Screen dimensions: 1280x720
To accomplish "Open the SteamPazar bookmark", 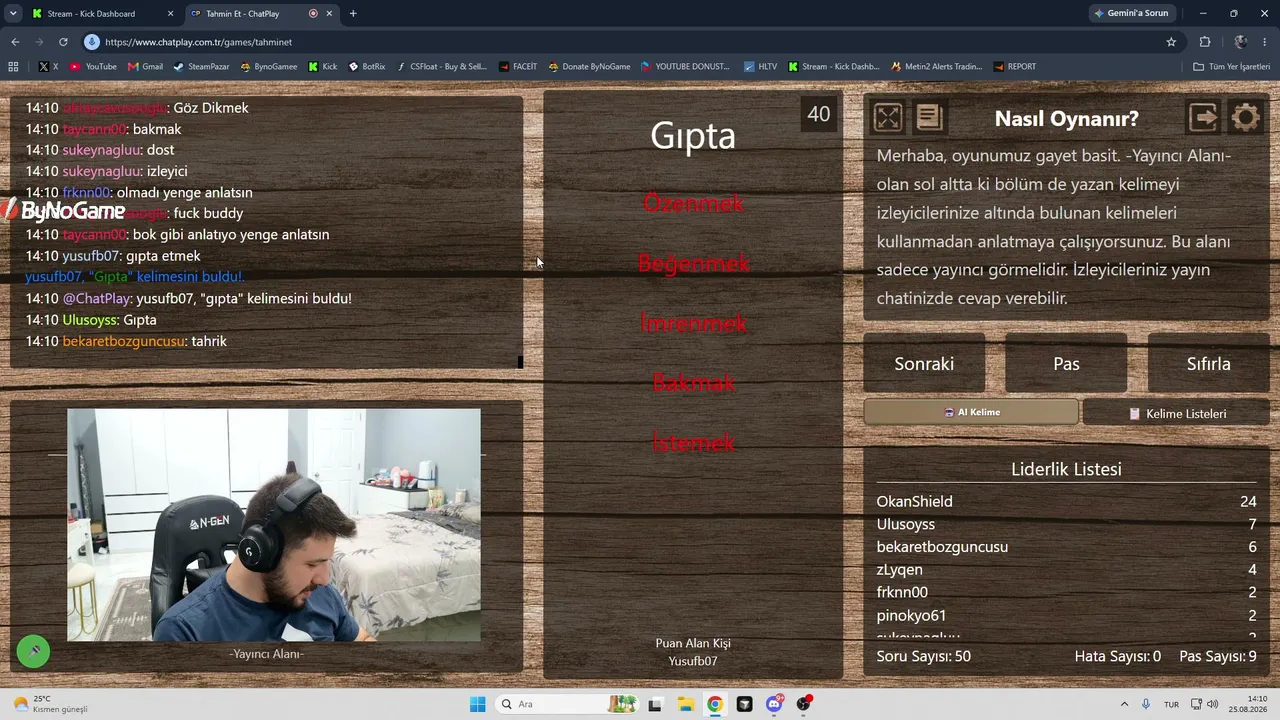I will [201, 67].
